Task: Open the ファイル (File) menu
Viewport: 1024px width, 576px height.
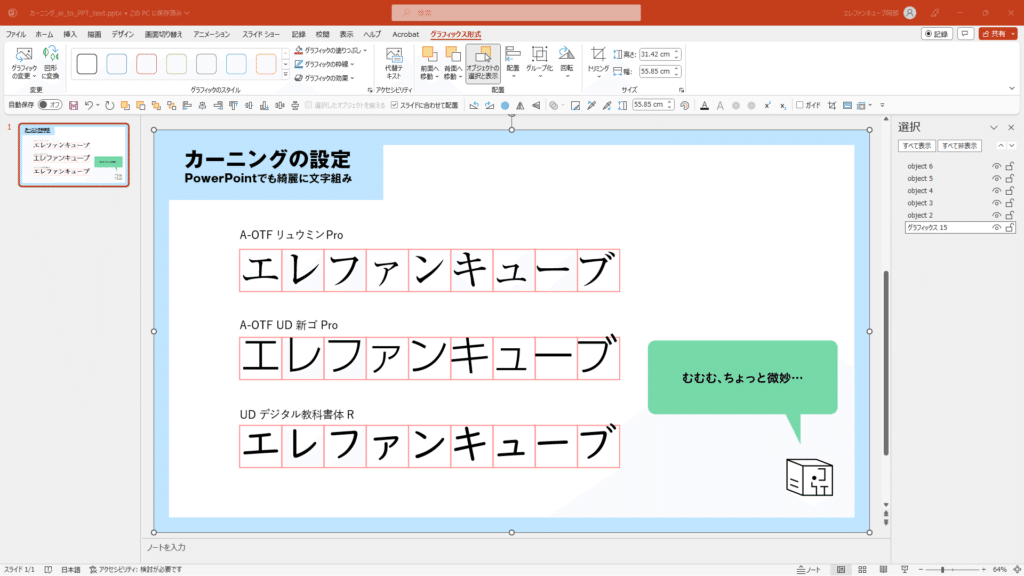Action: coord(16,34)
